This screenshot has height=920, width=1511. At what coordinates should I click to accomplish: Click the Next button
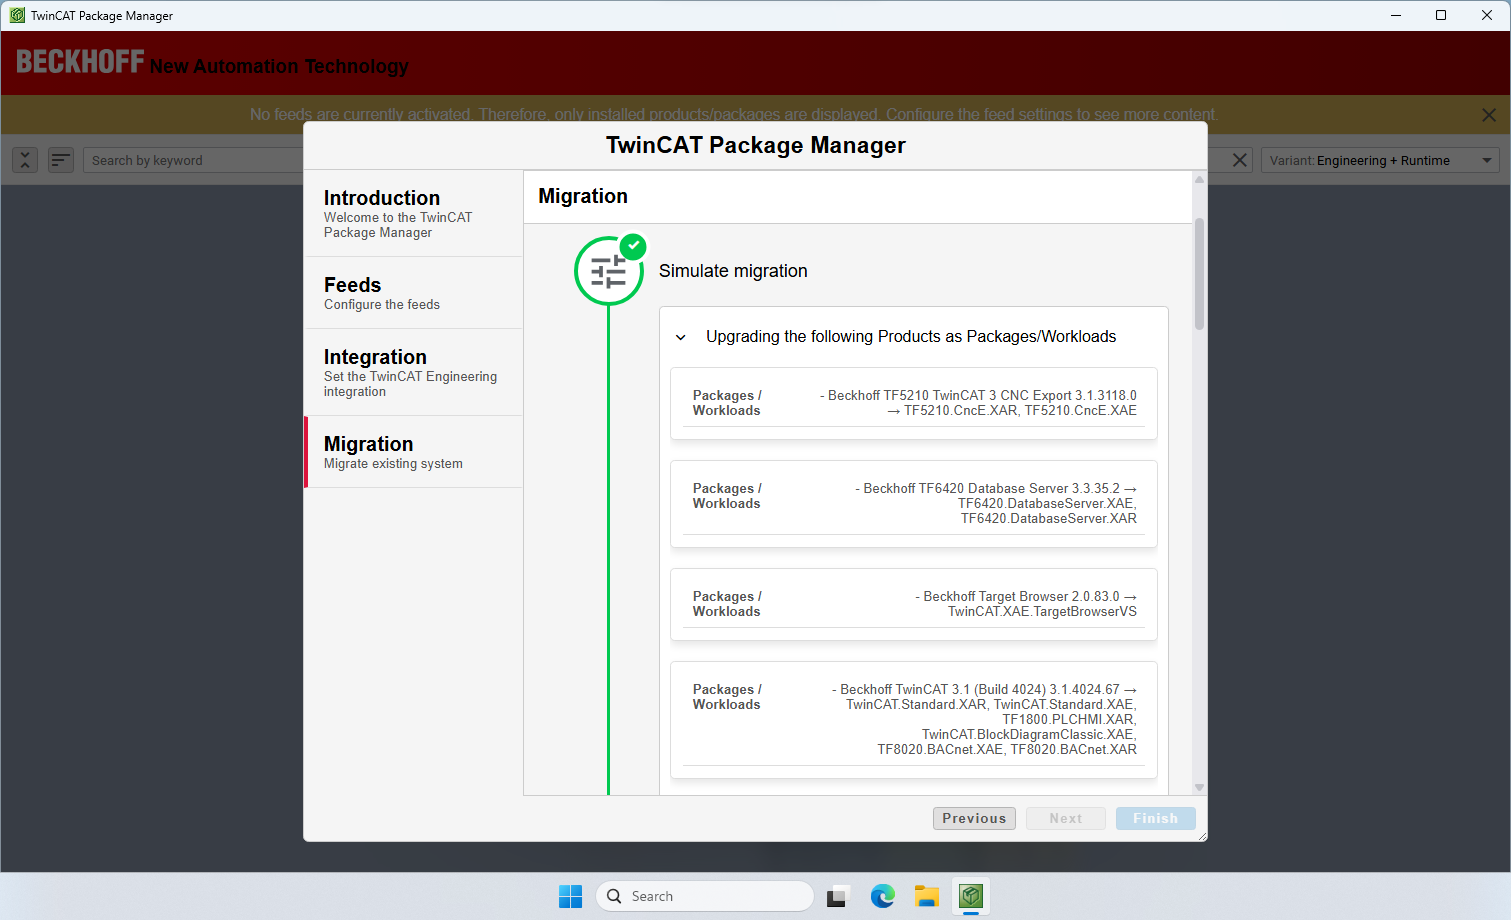coord(1065,818)
